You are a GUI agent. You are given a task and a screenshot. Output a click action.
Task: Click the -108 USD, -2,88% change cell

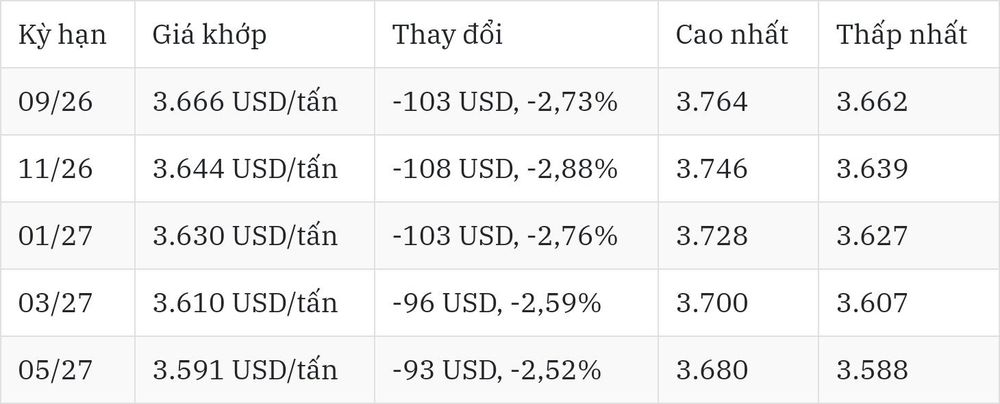tap(505, 169)
